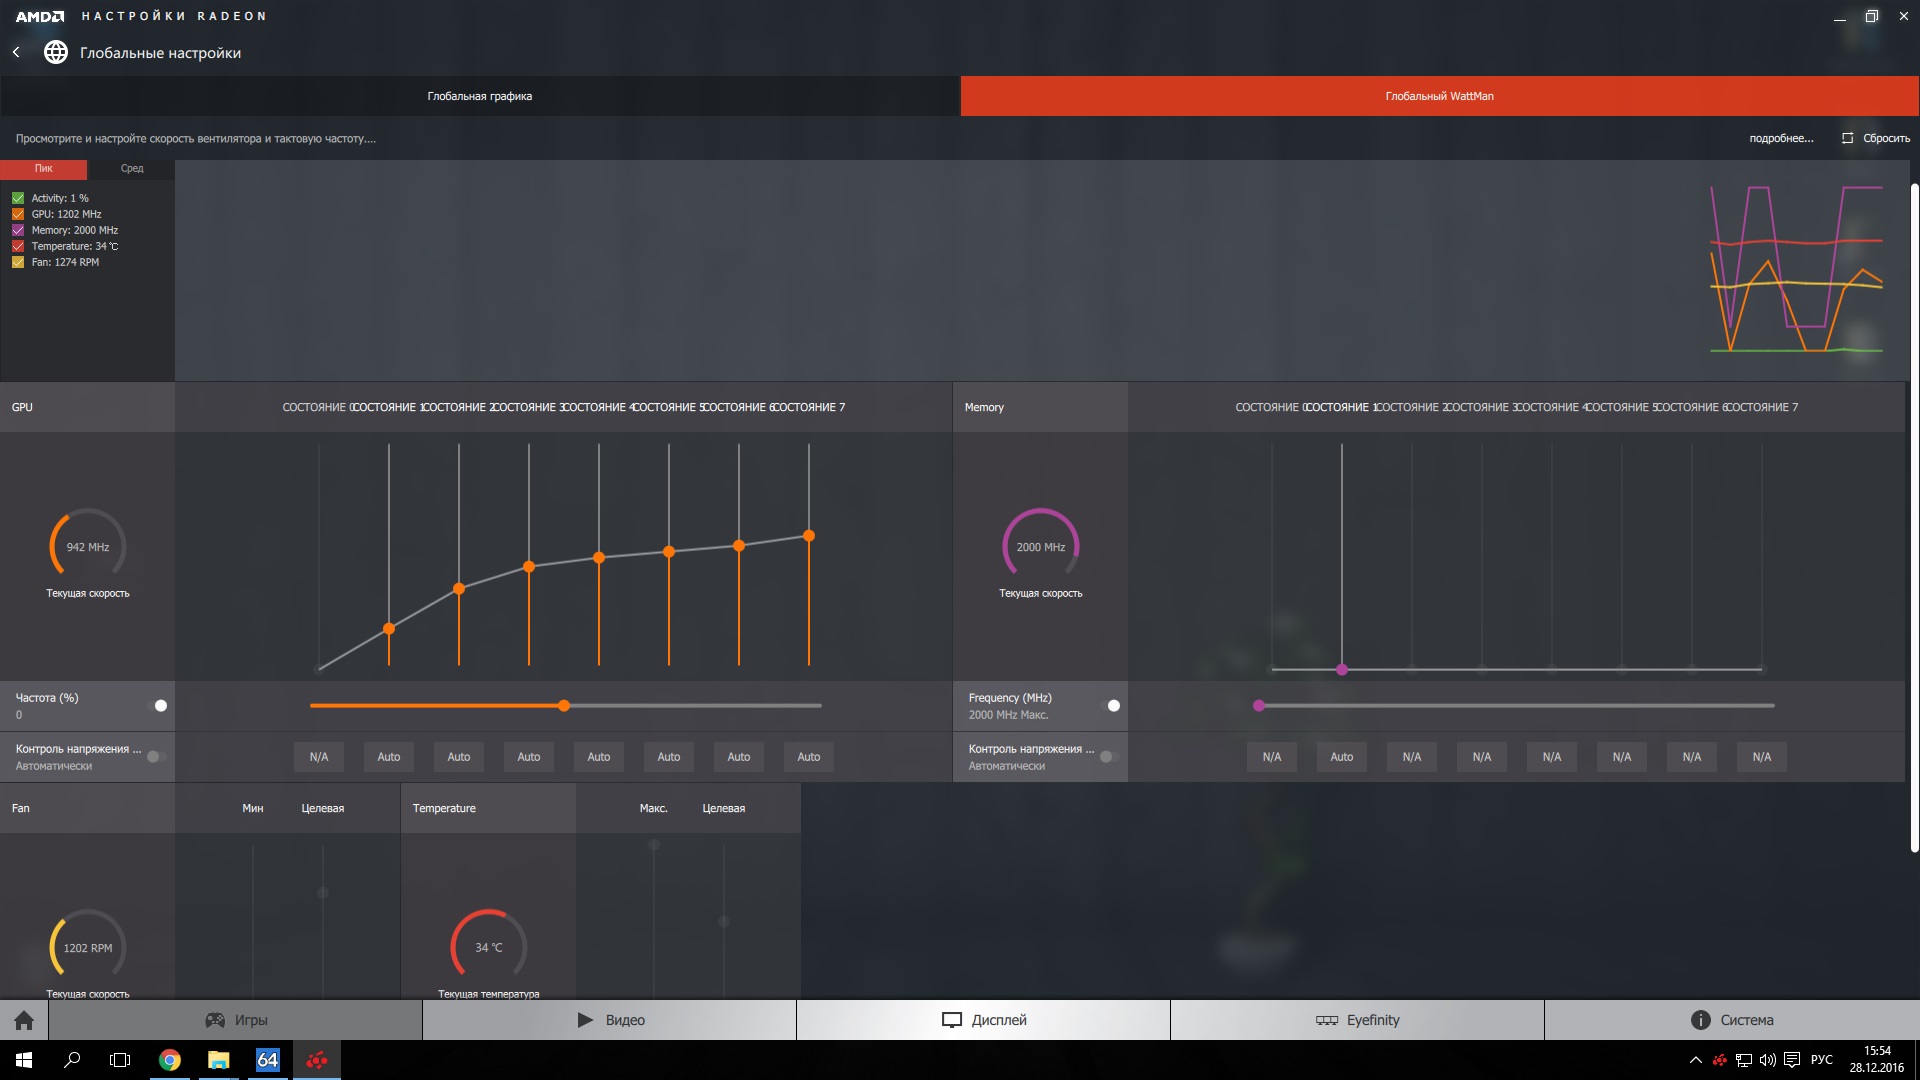
Task: Open the Игры gamepad section
Action: pos(236,1020)
